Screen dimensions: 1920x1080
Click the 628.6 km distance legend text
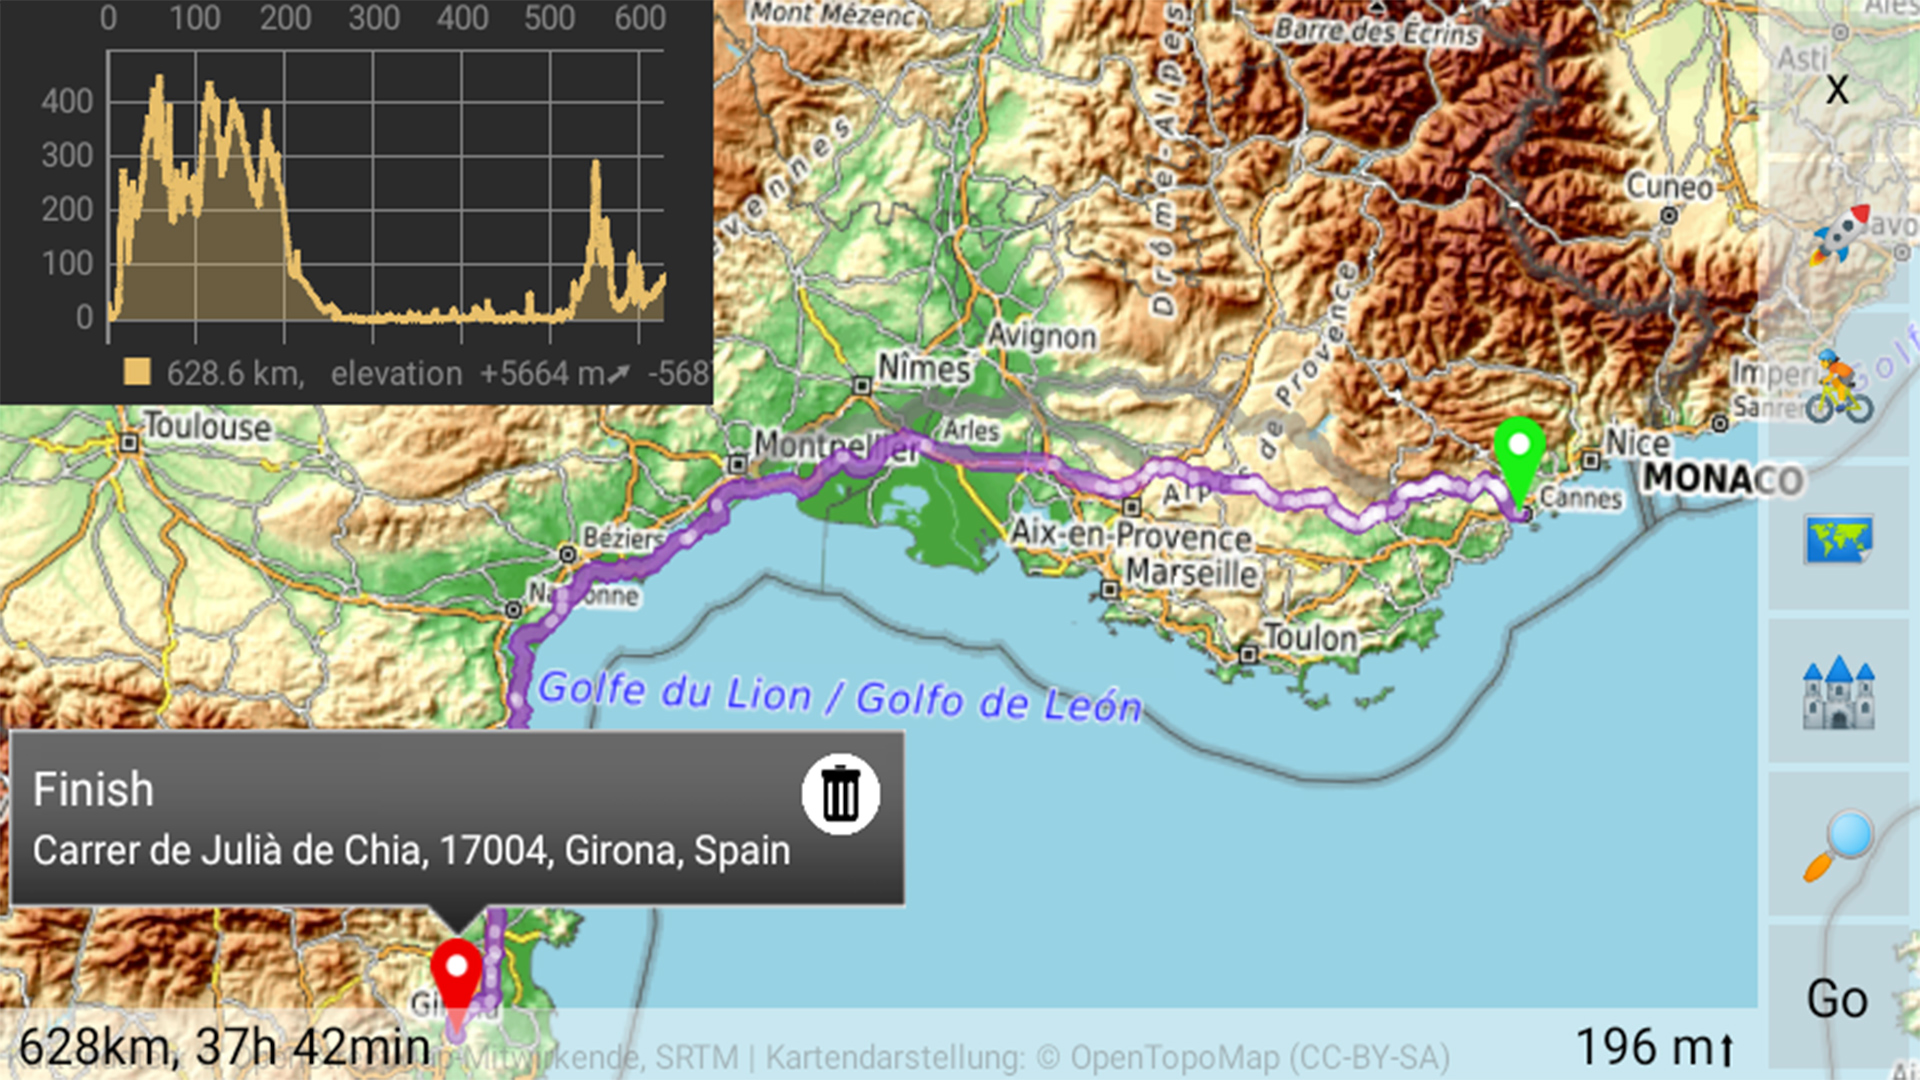click(238, 371)
